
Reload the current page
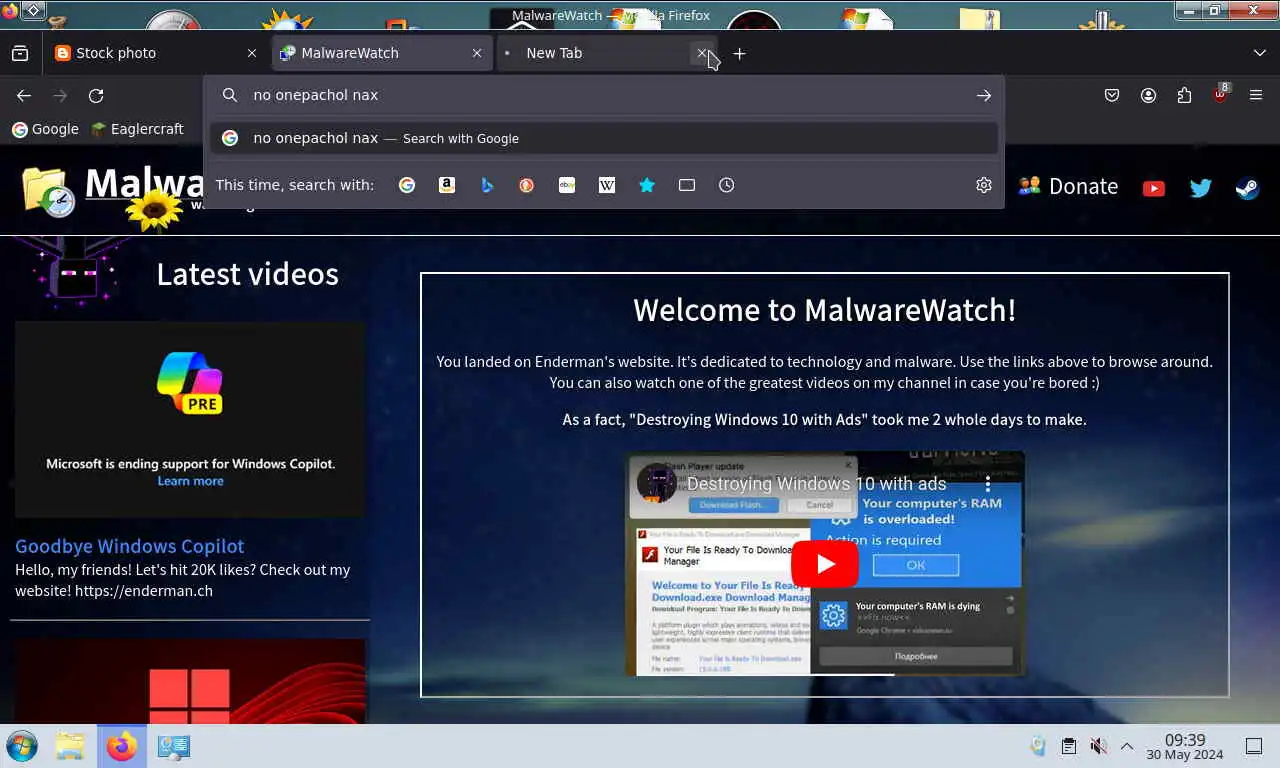pos(96,95)
